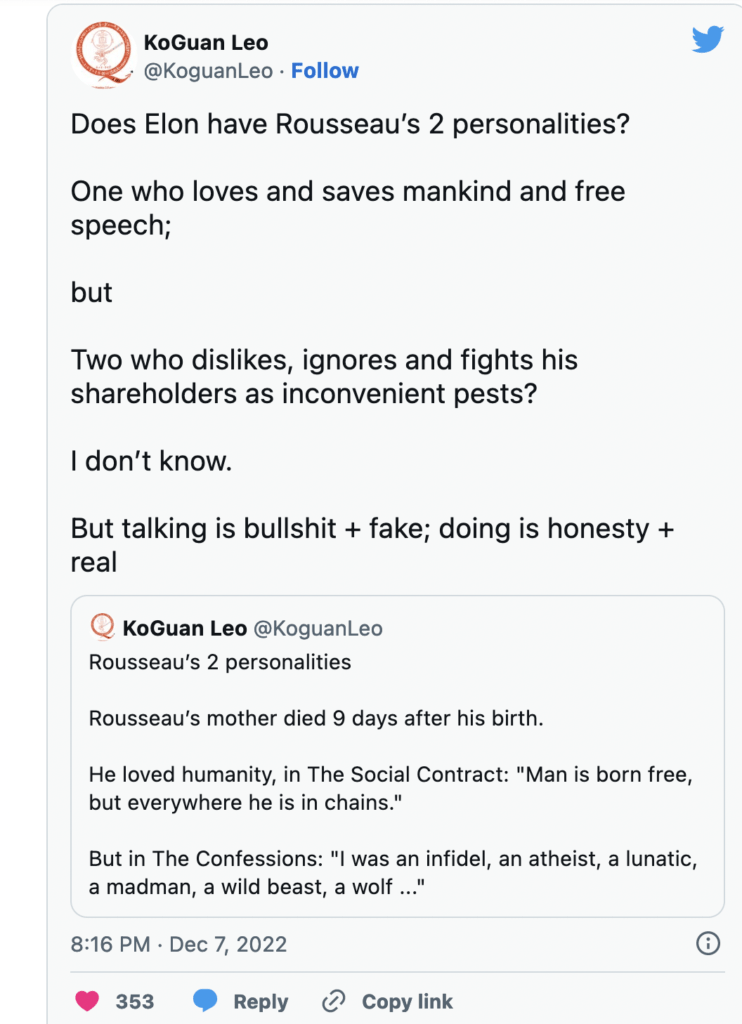Click the Copy link text

click(407, 1001)
